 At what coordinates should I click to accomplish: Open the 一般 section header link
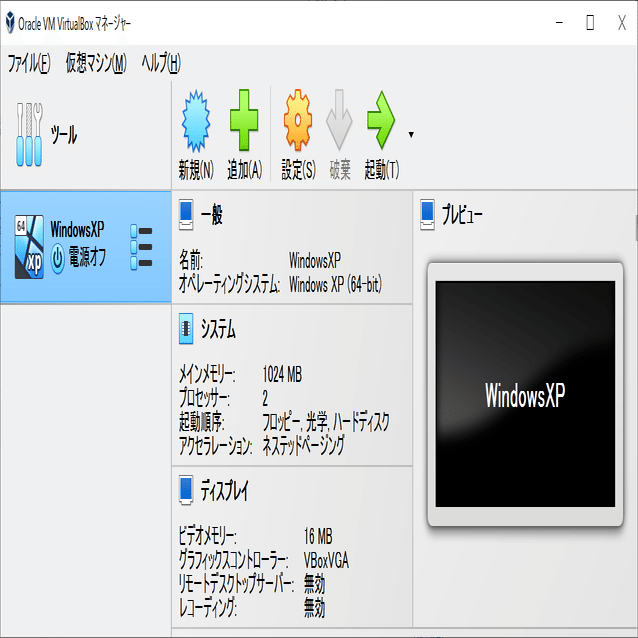[212, 215]
